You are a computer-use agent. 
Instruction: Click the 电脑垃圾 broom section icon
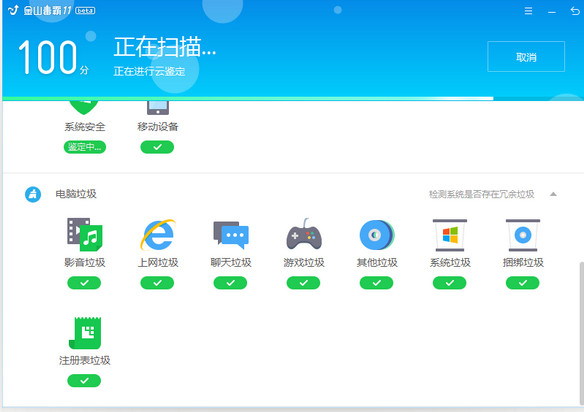click(x=33, y=194)
